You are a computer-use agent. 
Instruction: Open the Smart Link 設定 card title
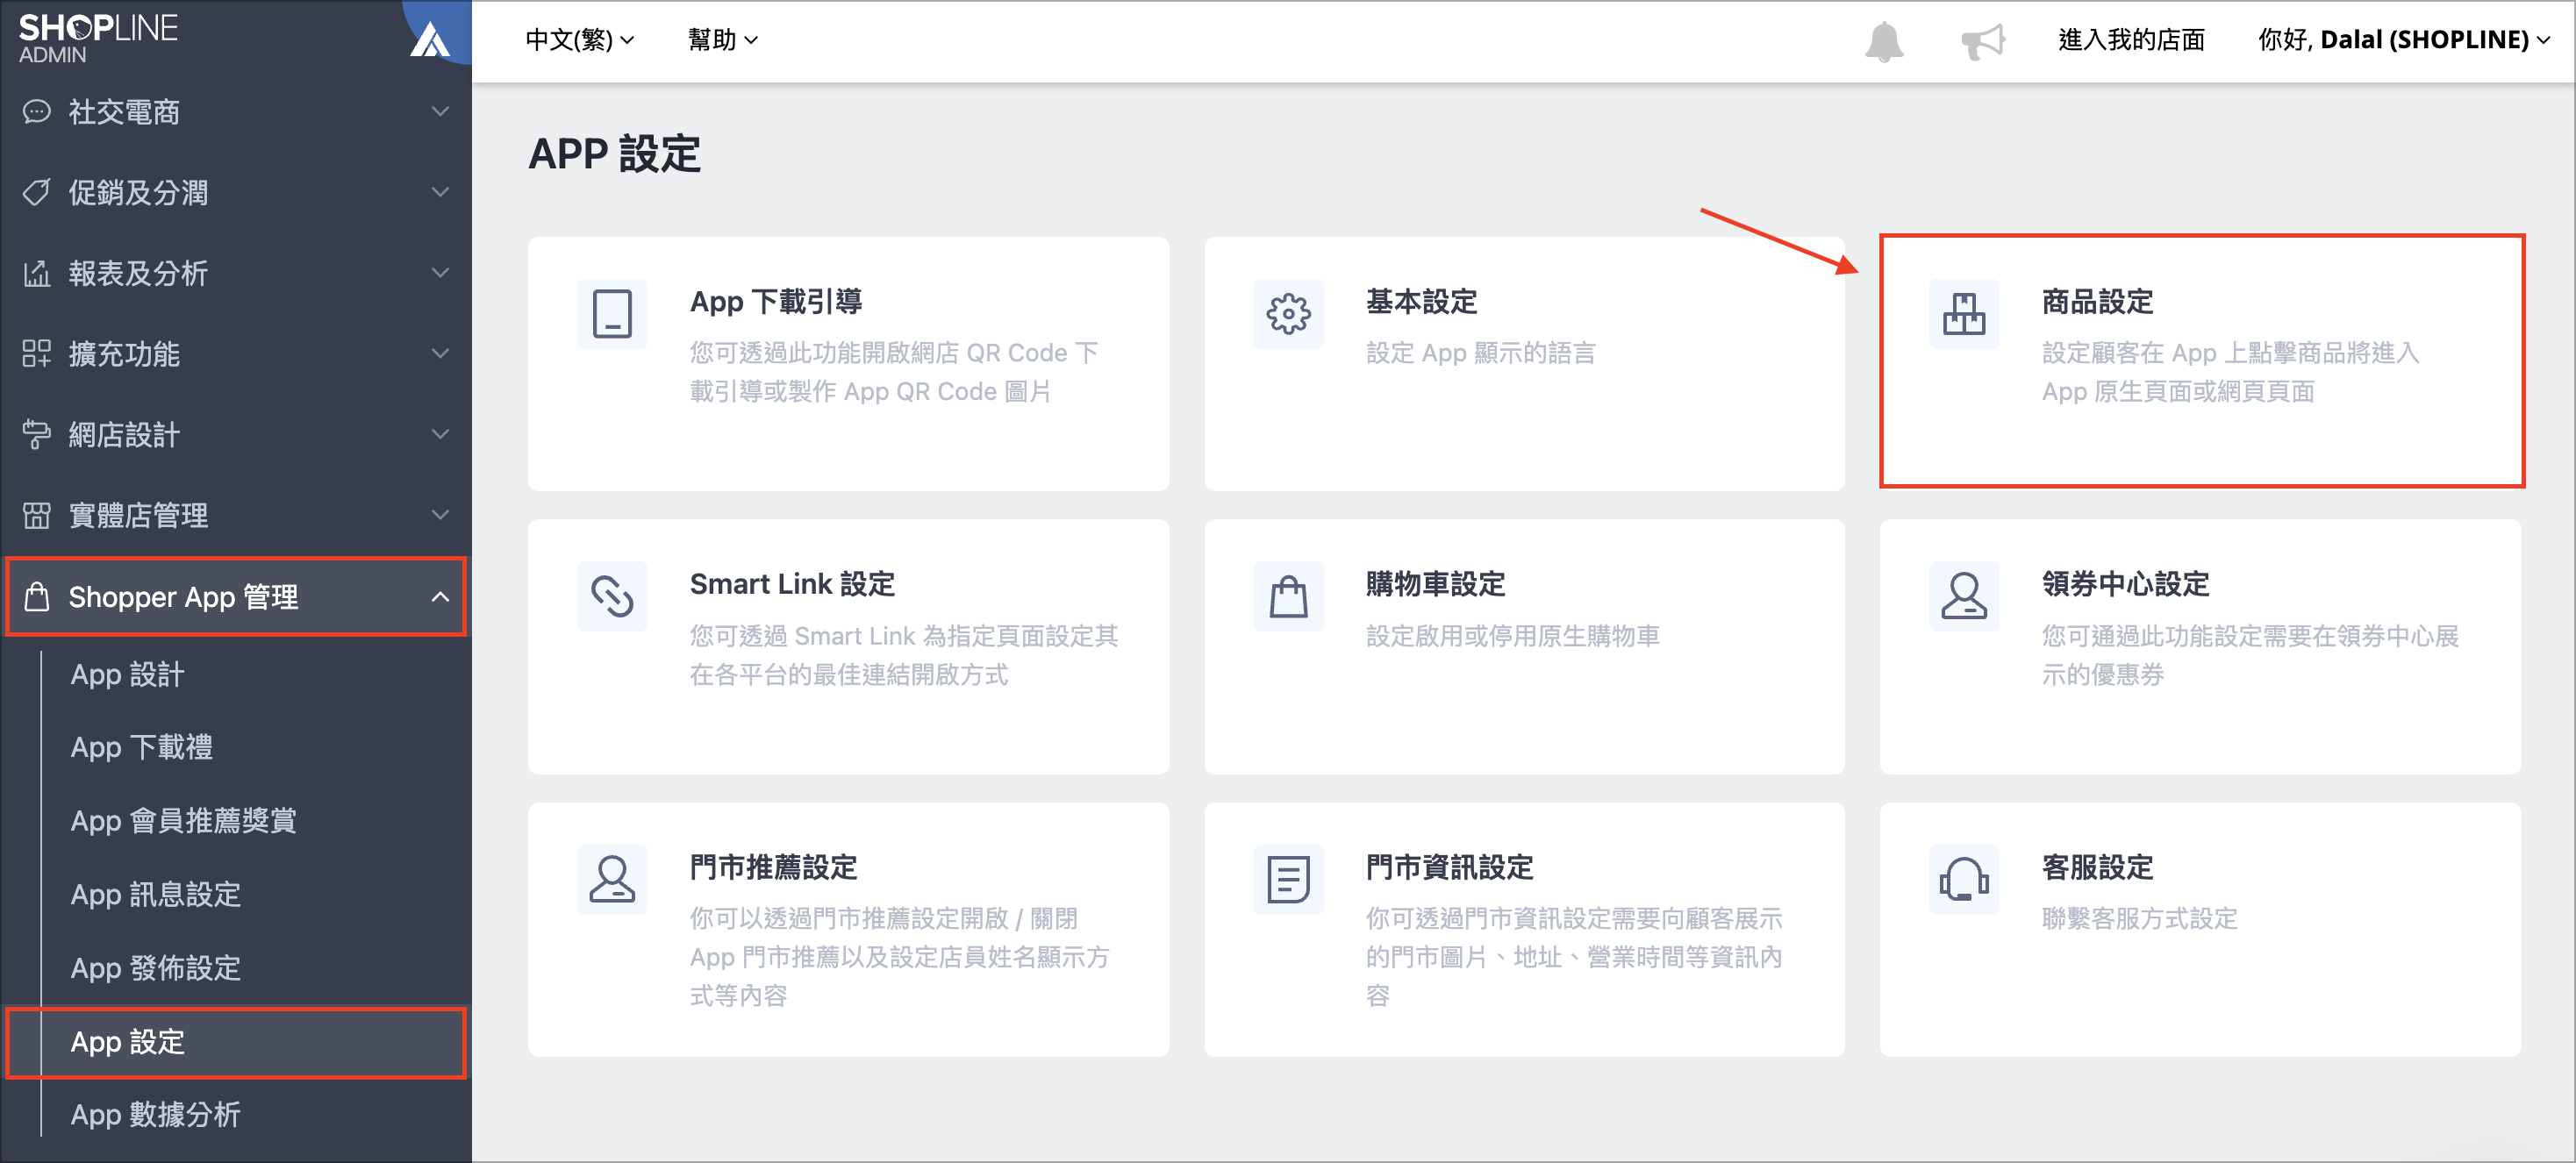pyautogui.click(x=792, y=584)
